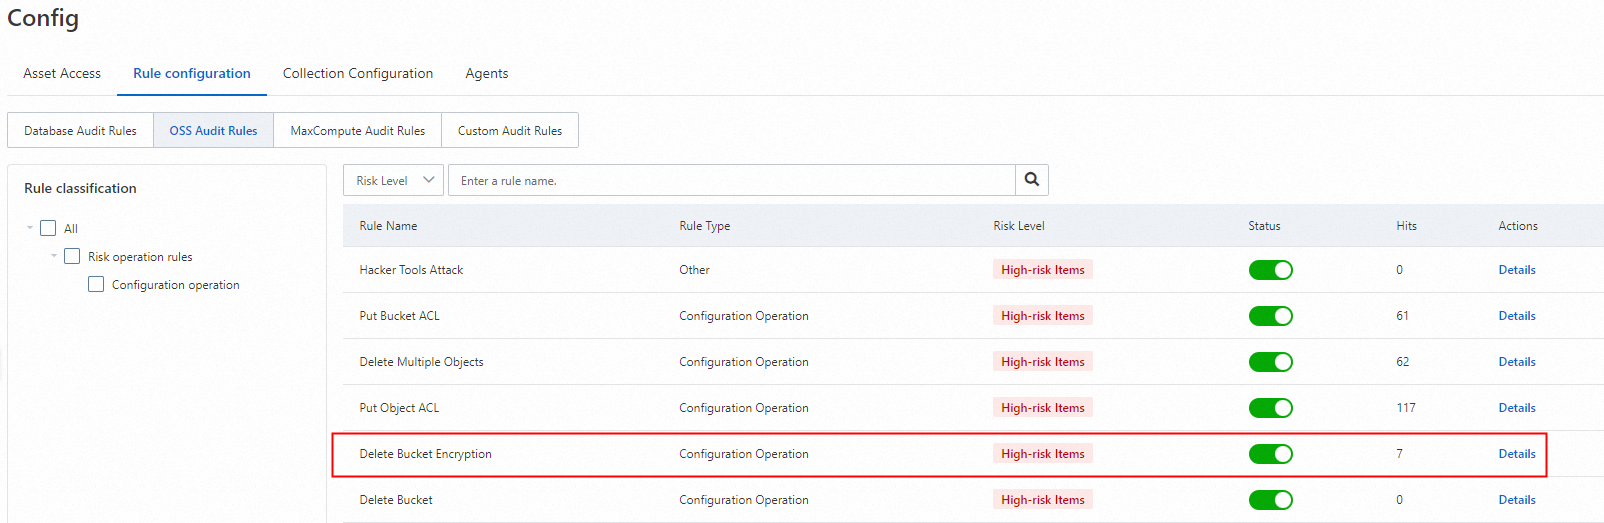Screen dimensions: 1604x523
Task: Select the Configuration operation tree label
Action: (x=176, y=285)
